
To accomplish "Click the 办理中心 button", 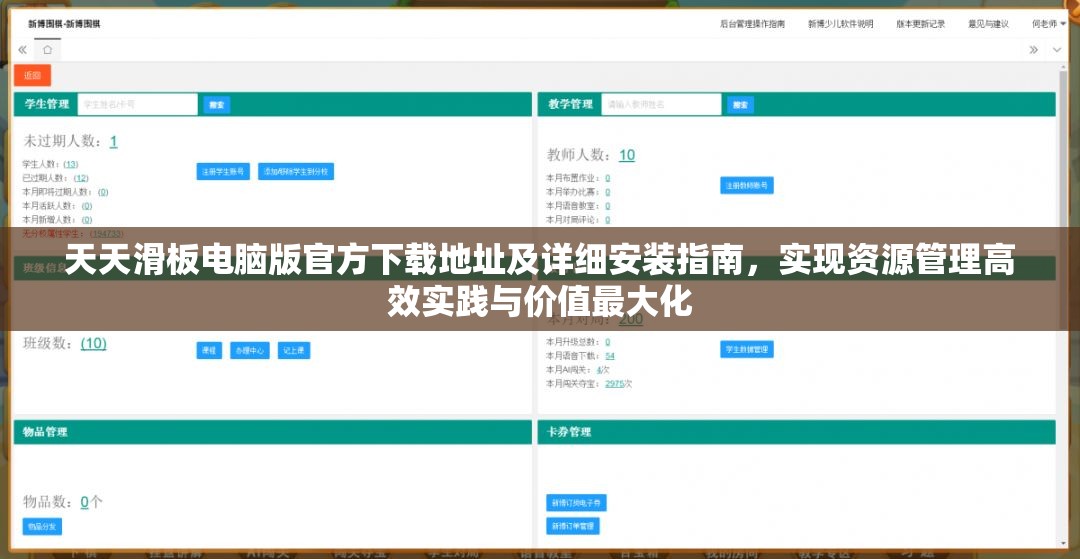I will pyautogui.click(x=249, y=350).
